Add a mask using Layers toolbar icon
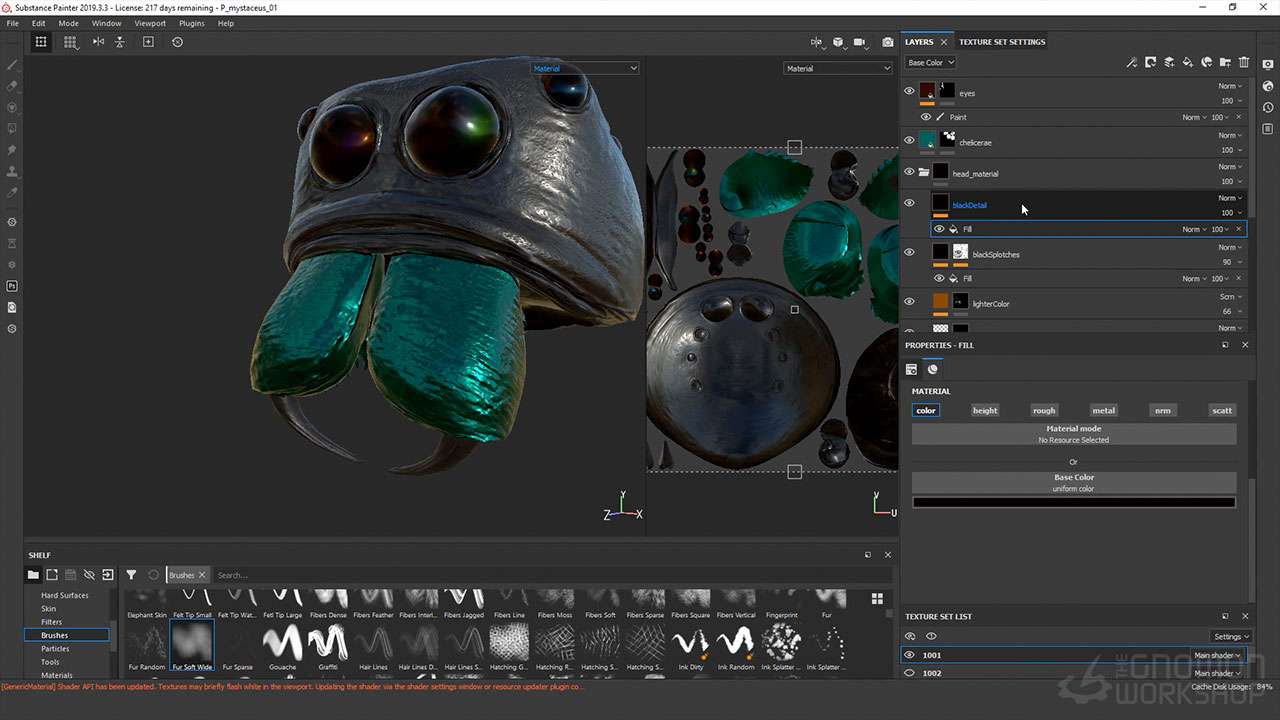The image size is (1280, 720). 1150,62
